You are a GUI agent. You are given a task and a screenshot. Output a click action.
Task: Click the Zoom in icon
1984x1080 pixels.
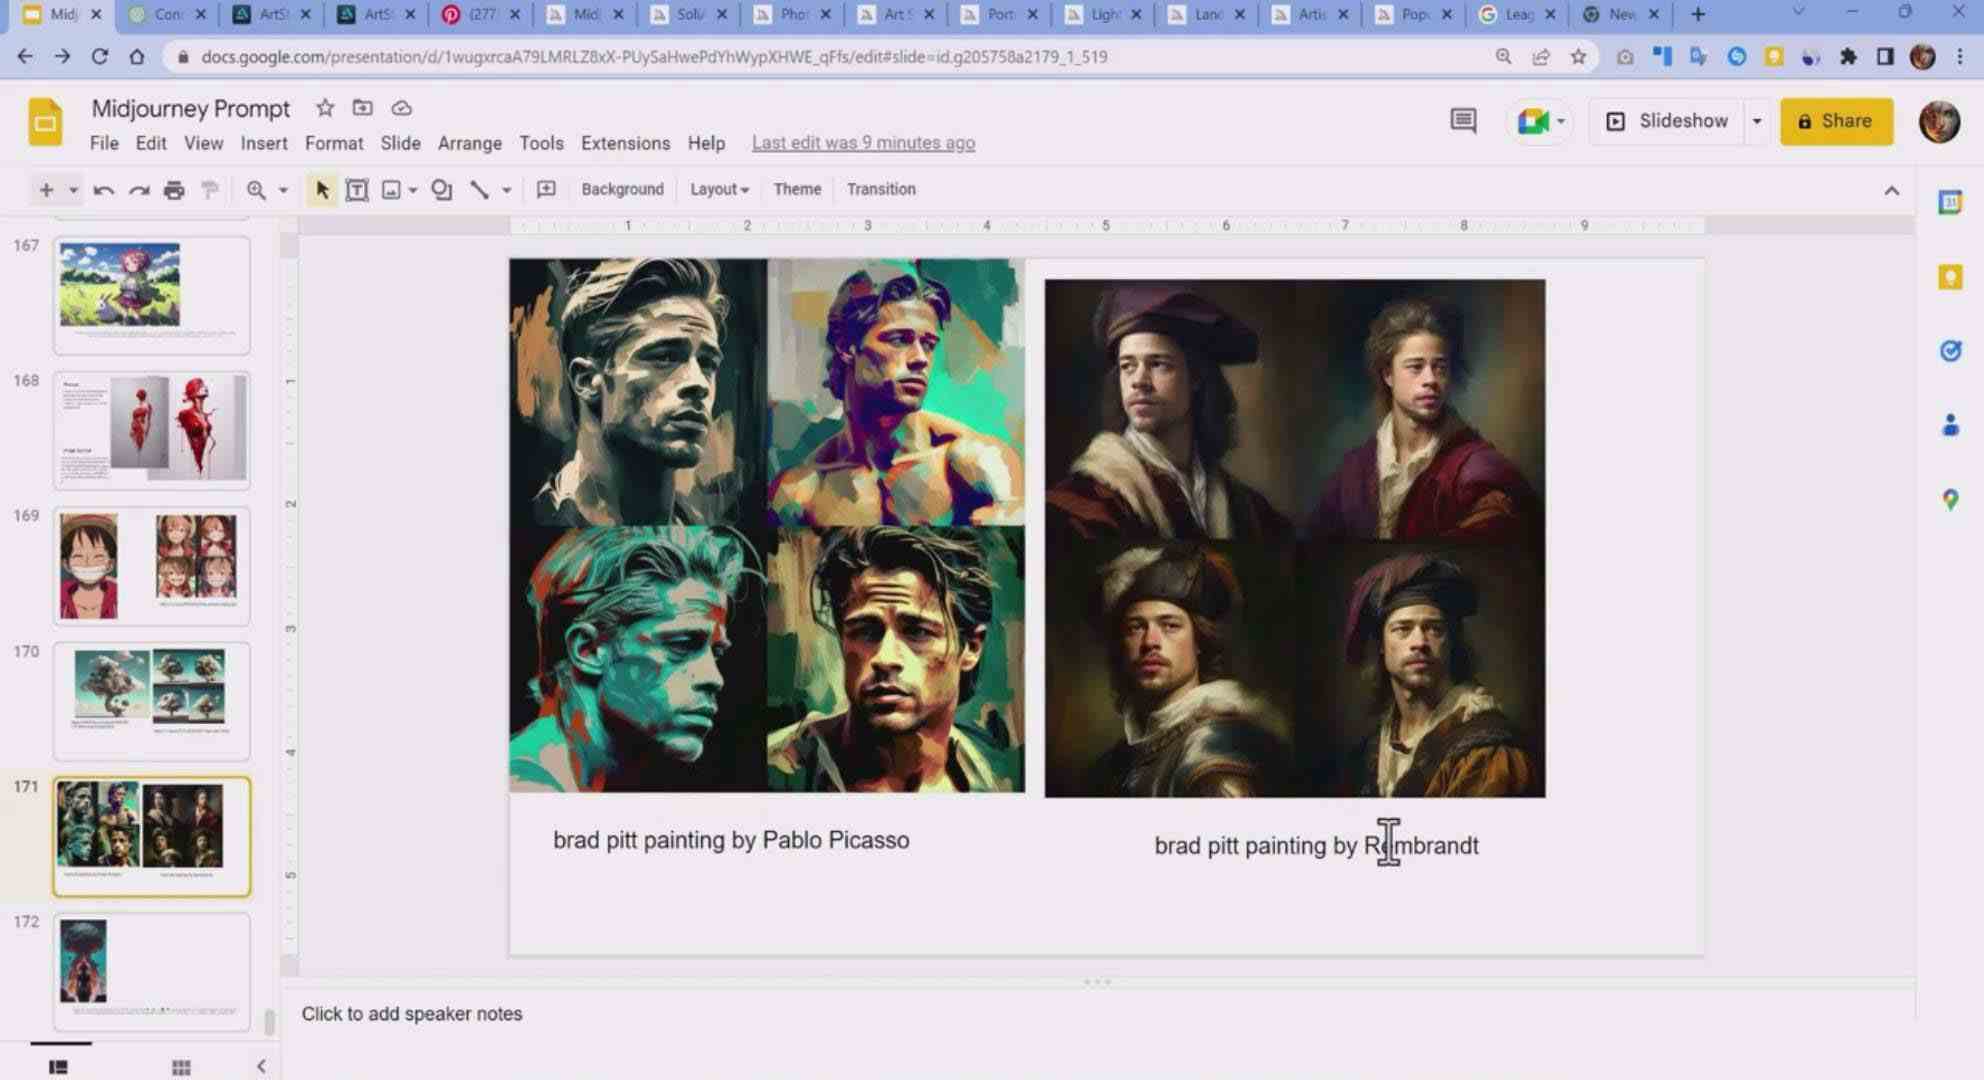257,188
